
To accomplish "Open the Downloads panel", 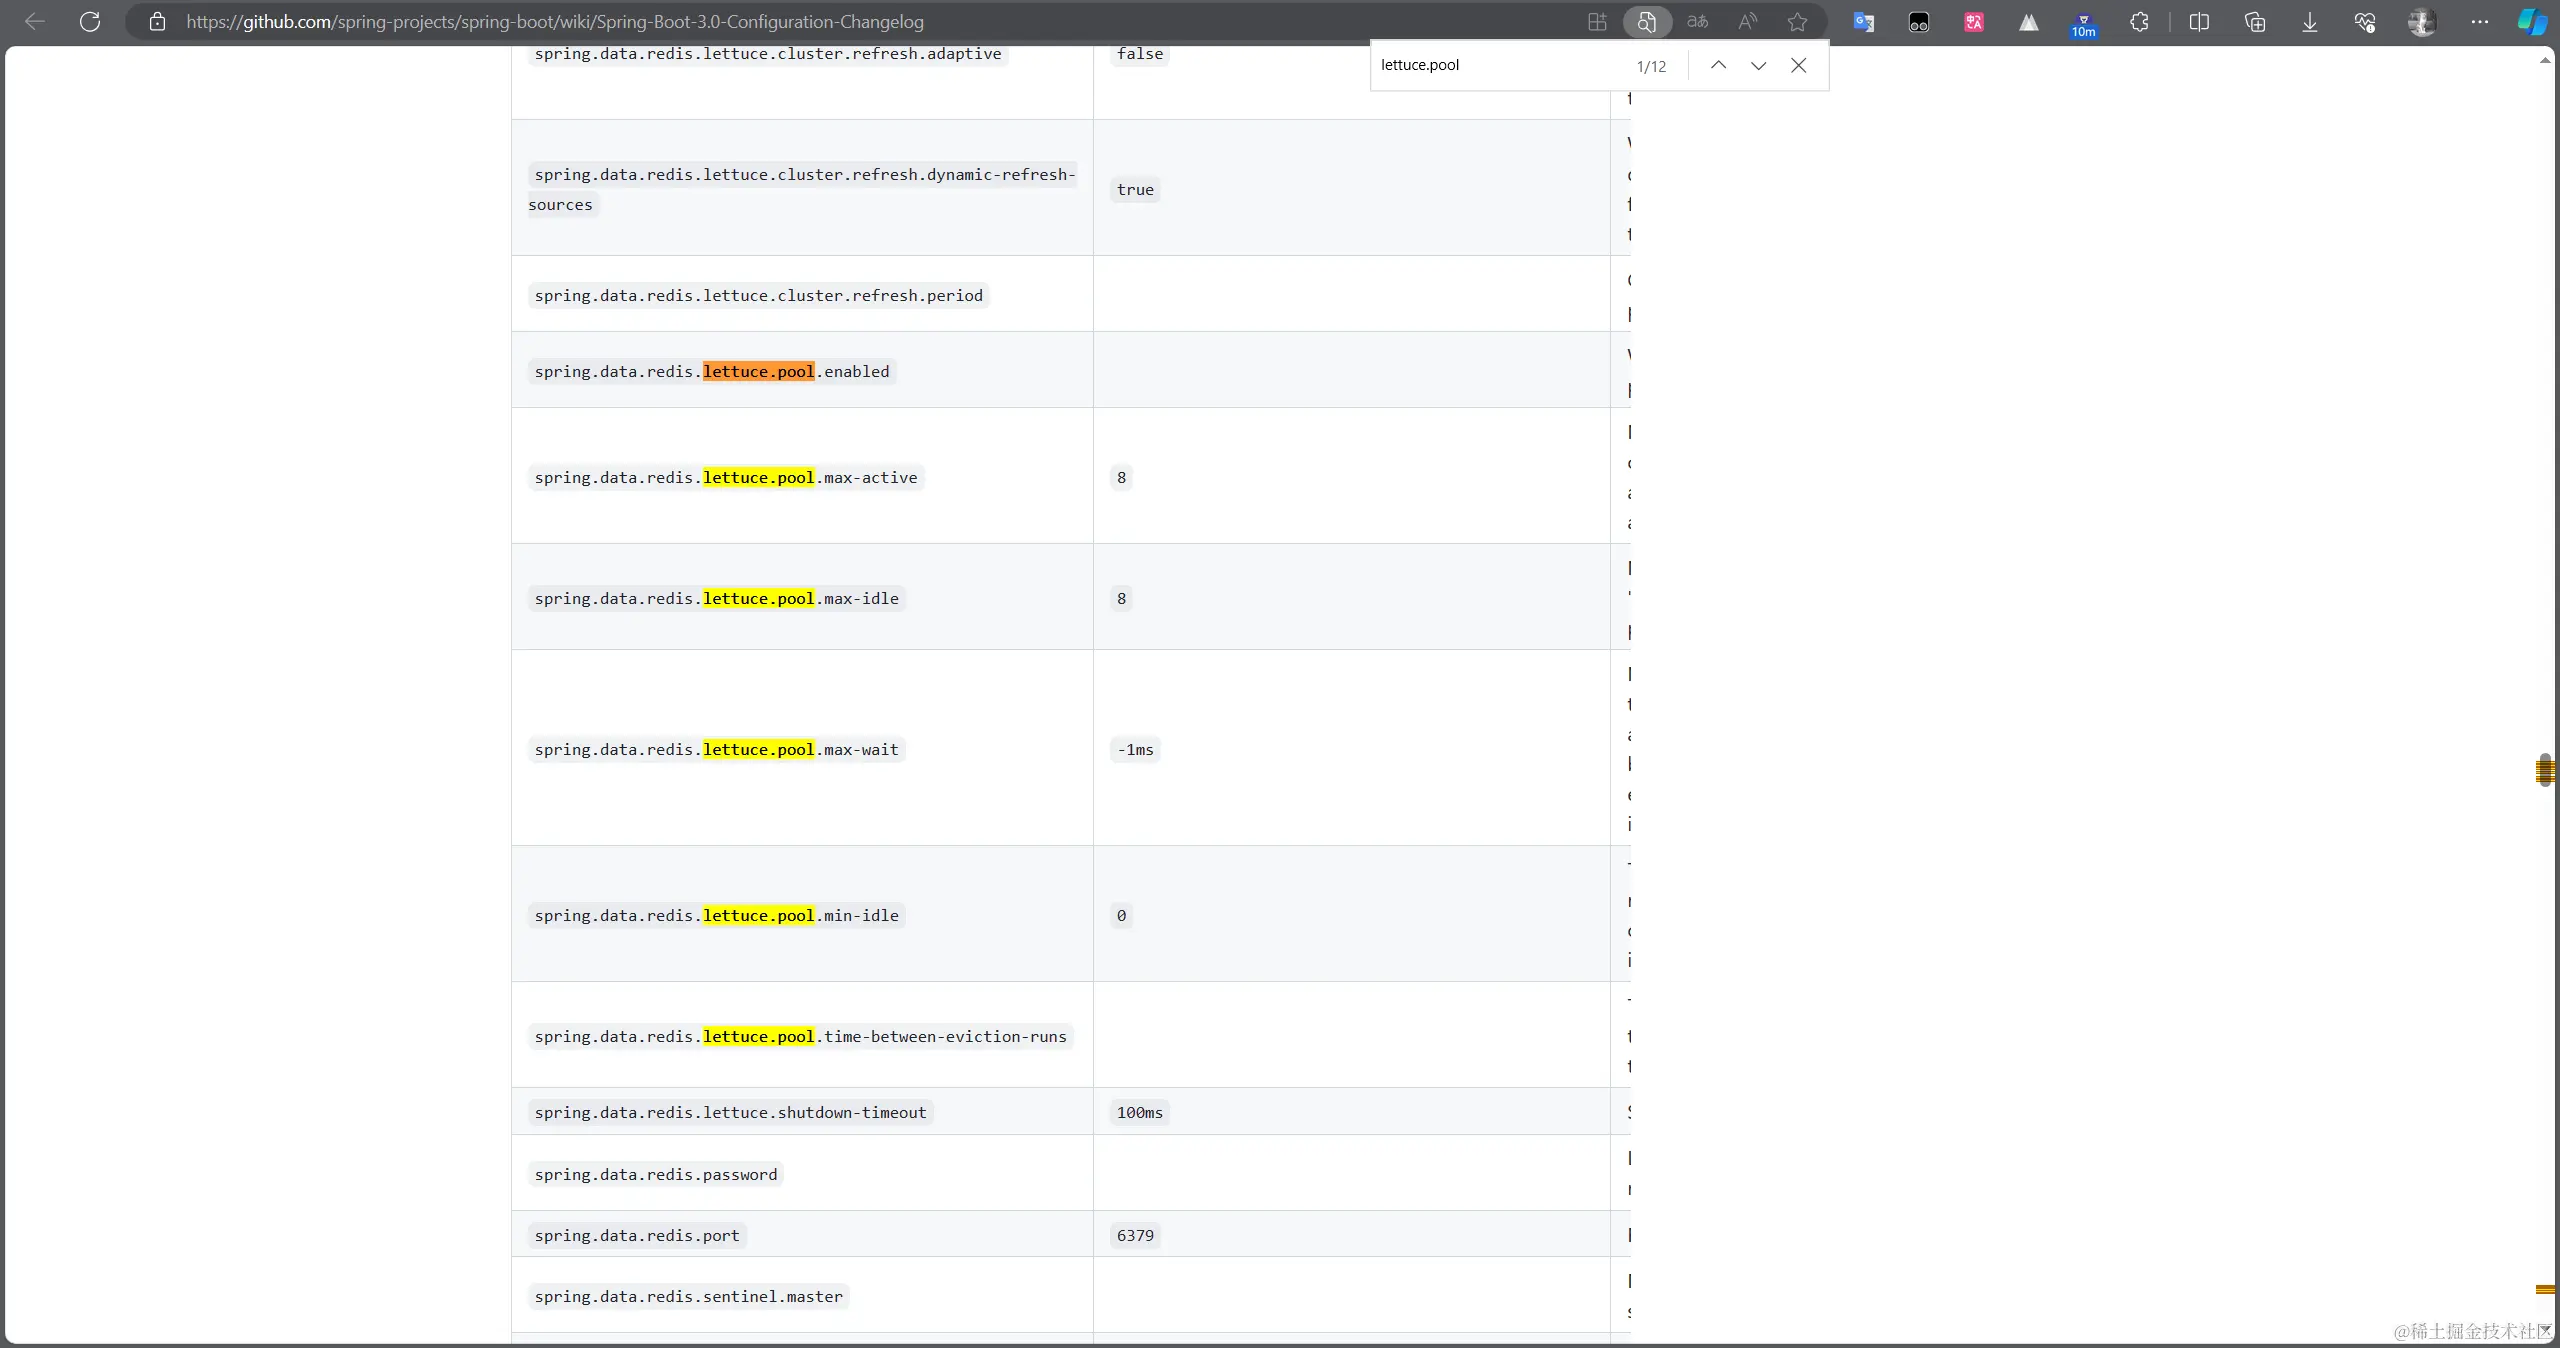I will (x=2309, y=22).
